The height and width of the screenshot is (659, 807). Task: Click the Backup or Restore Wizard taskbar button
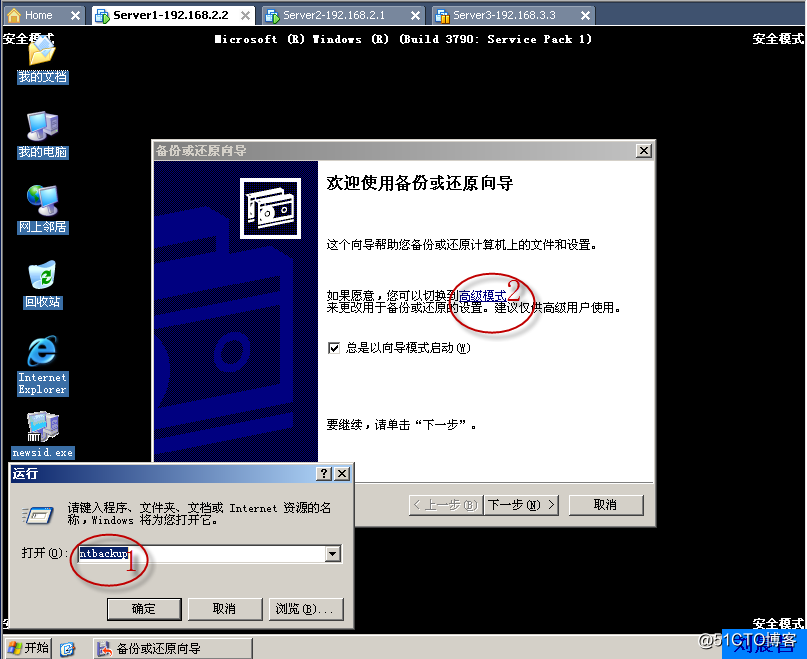173,649
